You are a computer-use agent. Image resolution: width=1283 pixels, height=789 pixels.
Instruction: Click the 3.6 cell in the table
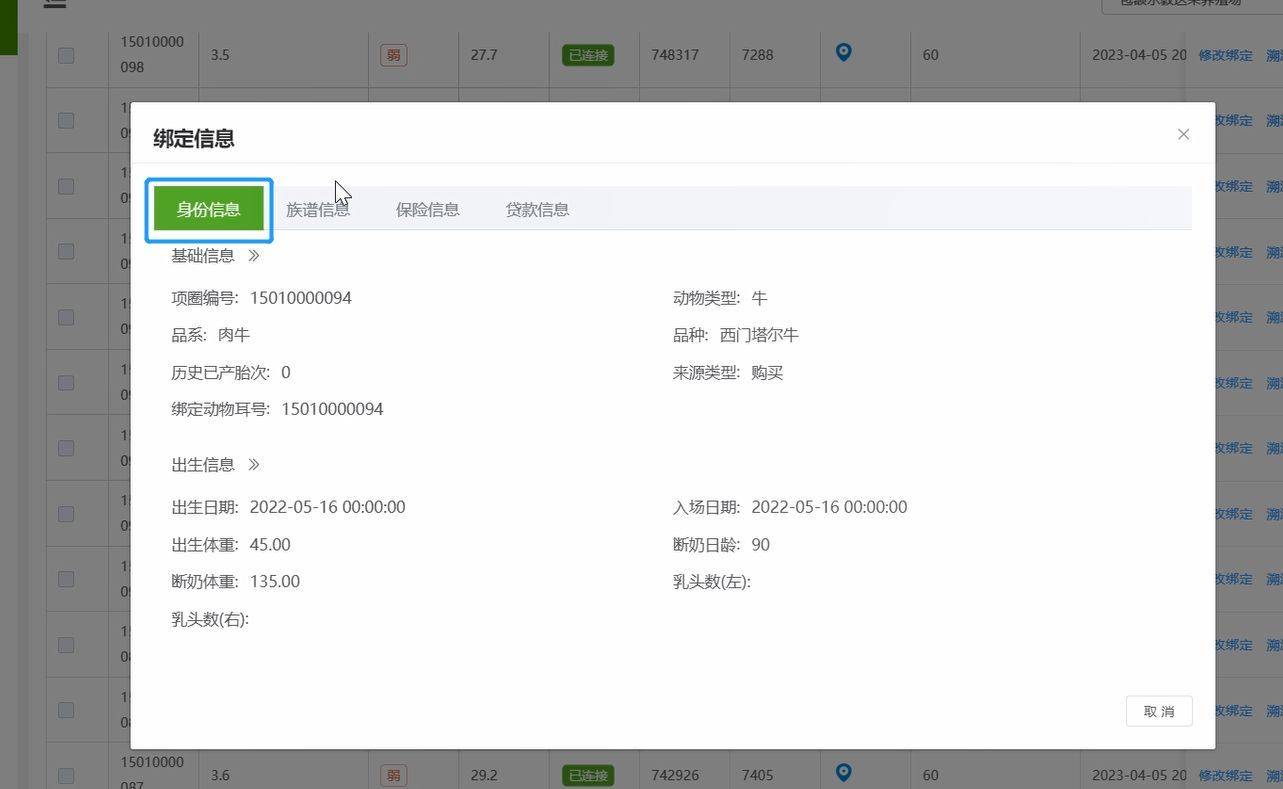click(220, 775)
